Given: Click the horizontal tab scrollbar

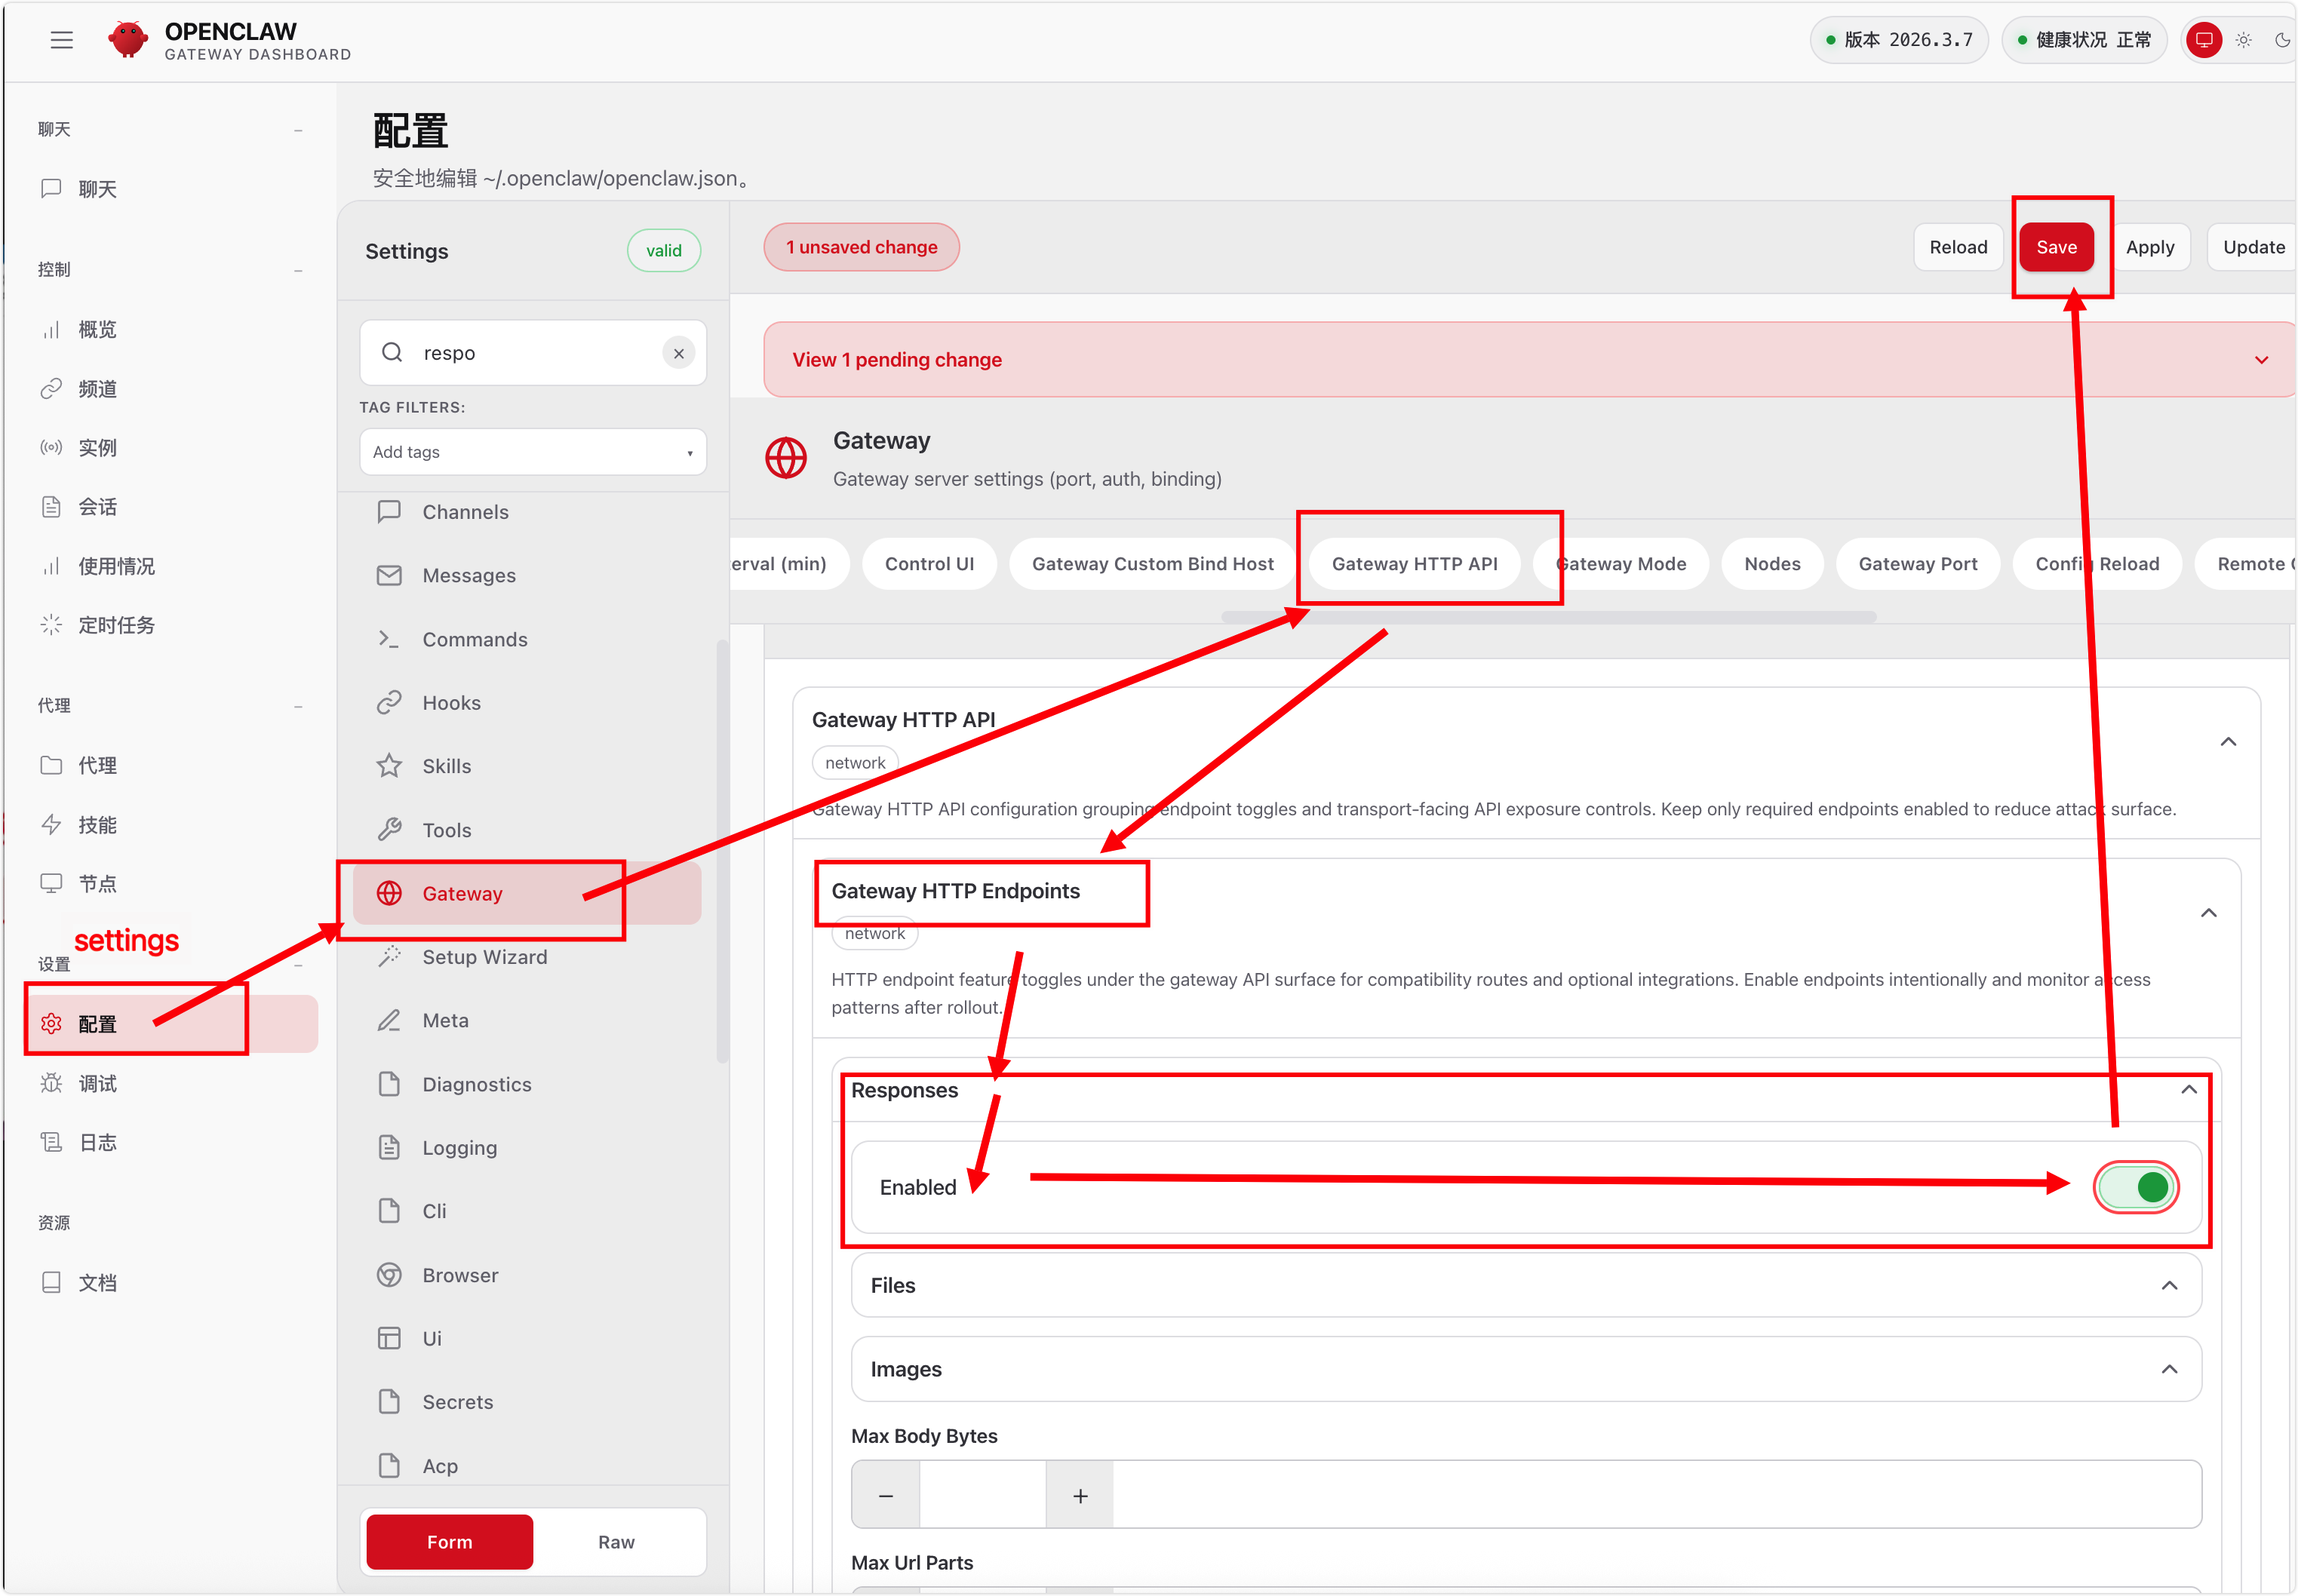Looking at the screenshot, I should point(1548,617).
